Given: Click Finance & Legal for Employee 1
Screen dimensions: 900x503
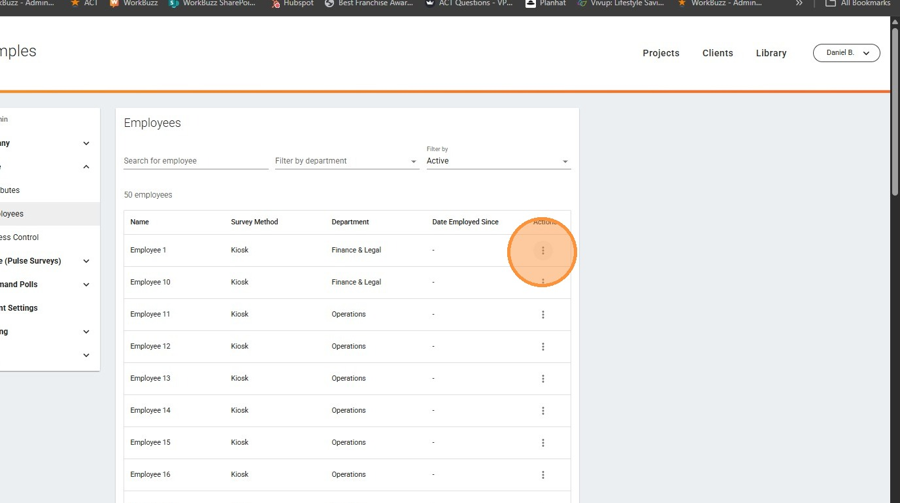Looking at the screenshot, I should click(356, 250).
